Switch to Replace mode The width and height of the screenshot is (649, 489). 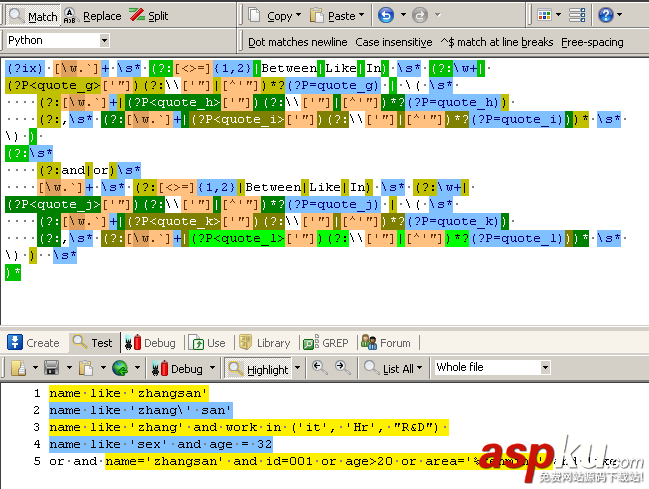click(92, 16)
